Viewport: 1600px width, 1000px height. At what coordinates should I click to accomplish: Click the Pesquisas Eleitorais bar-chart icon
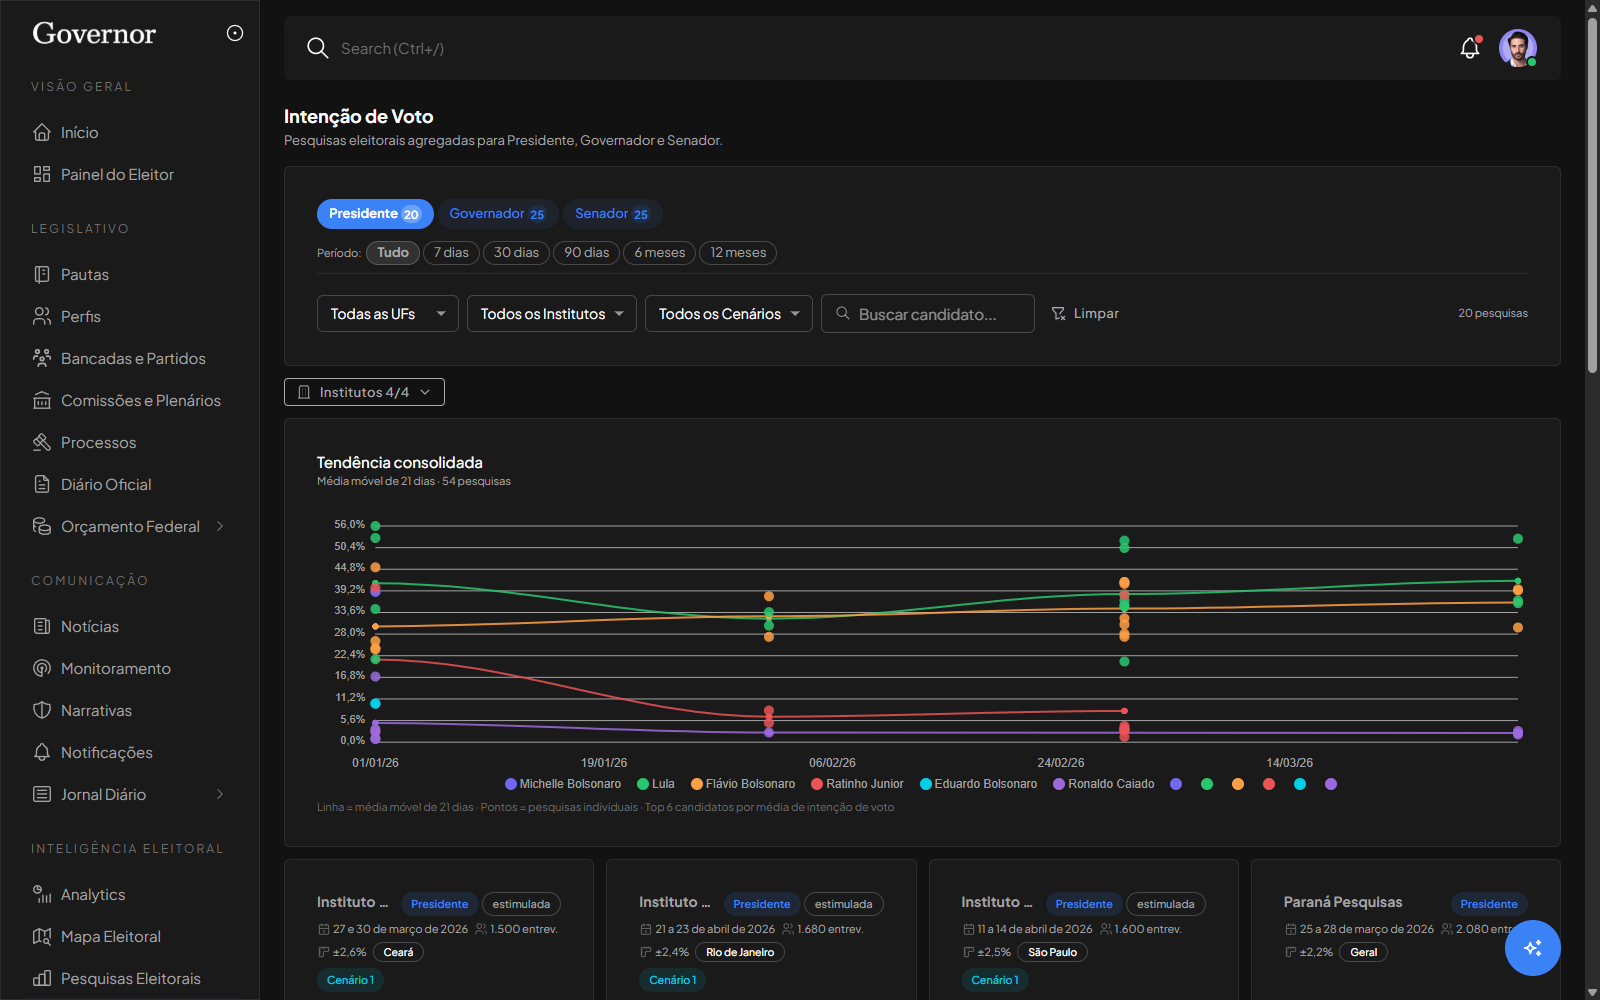pos(42,978)
